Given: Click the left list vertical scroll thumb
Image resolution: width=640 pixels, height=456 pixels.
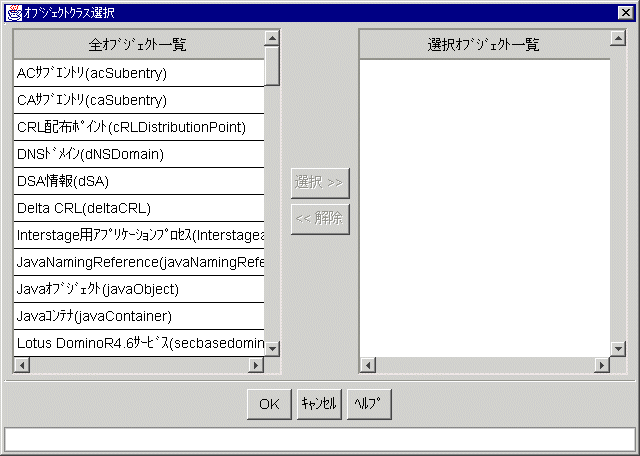Looking at the screenshot, I should pyautogui.click(x=272, y=66).
